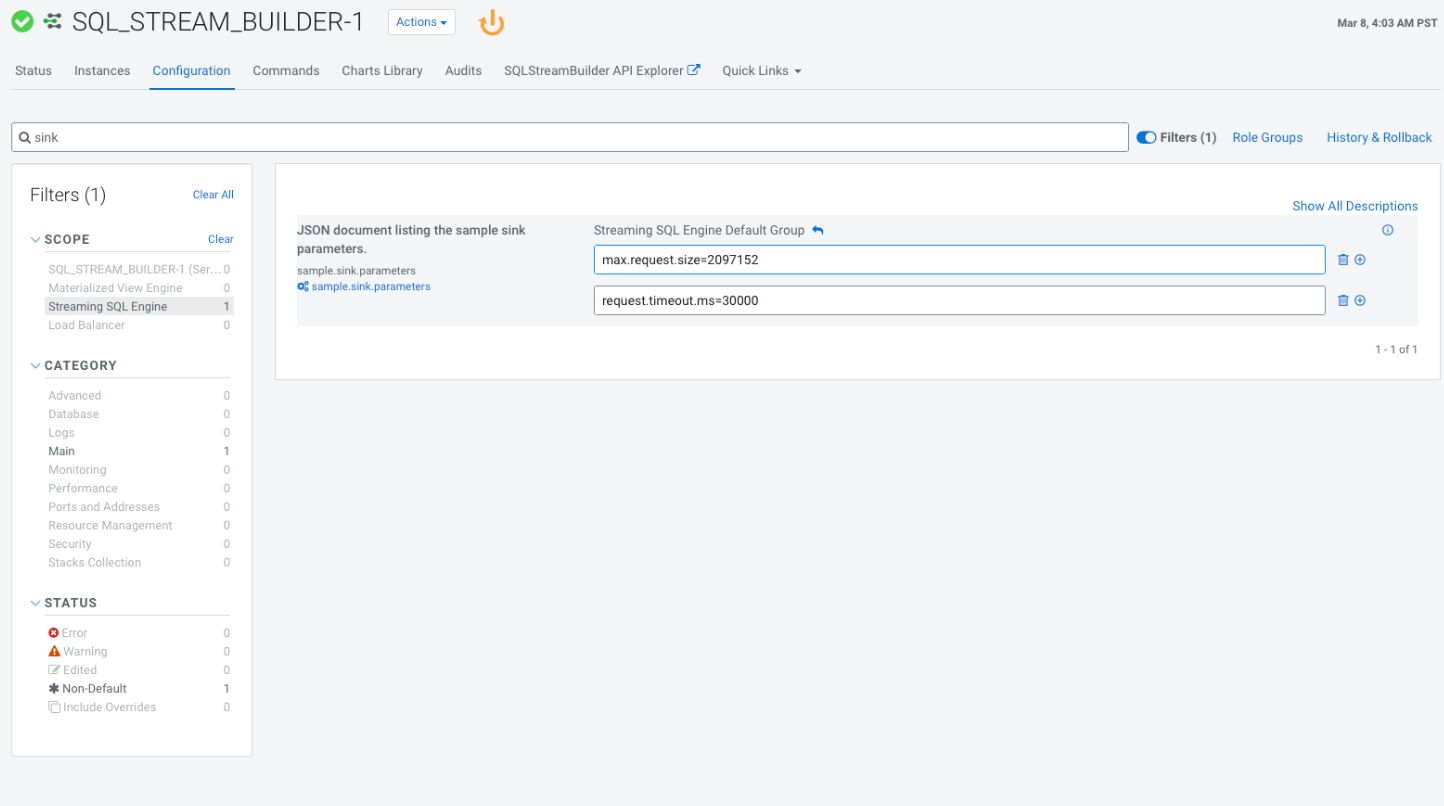Click the Filters (1) panel heading

point(68,195)
